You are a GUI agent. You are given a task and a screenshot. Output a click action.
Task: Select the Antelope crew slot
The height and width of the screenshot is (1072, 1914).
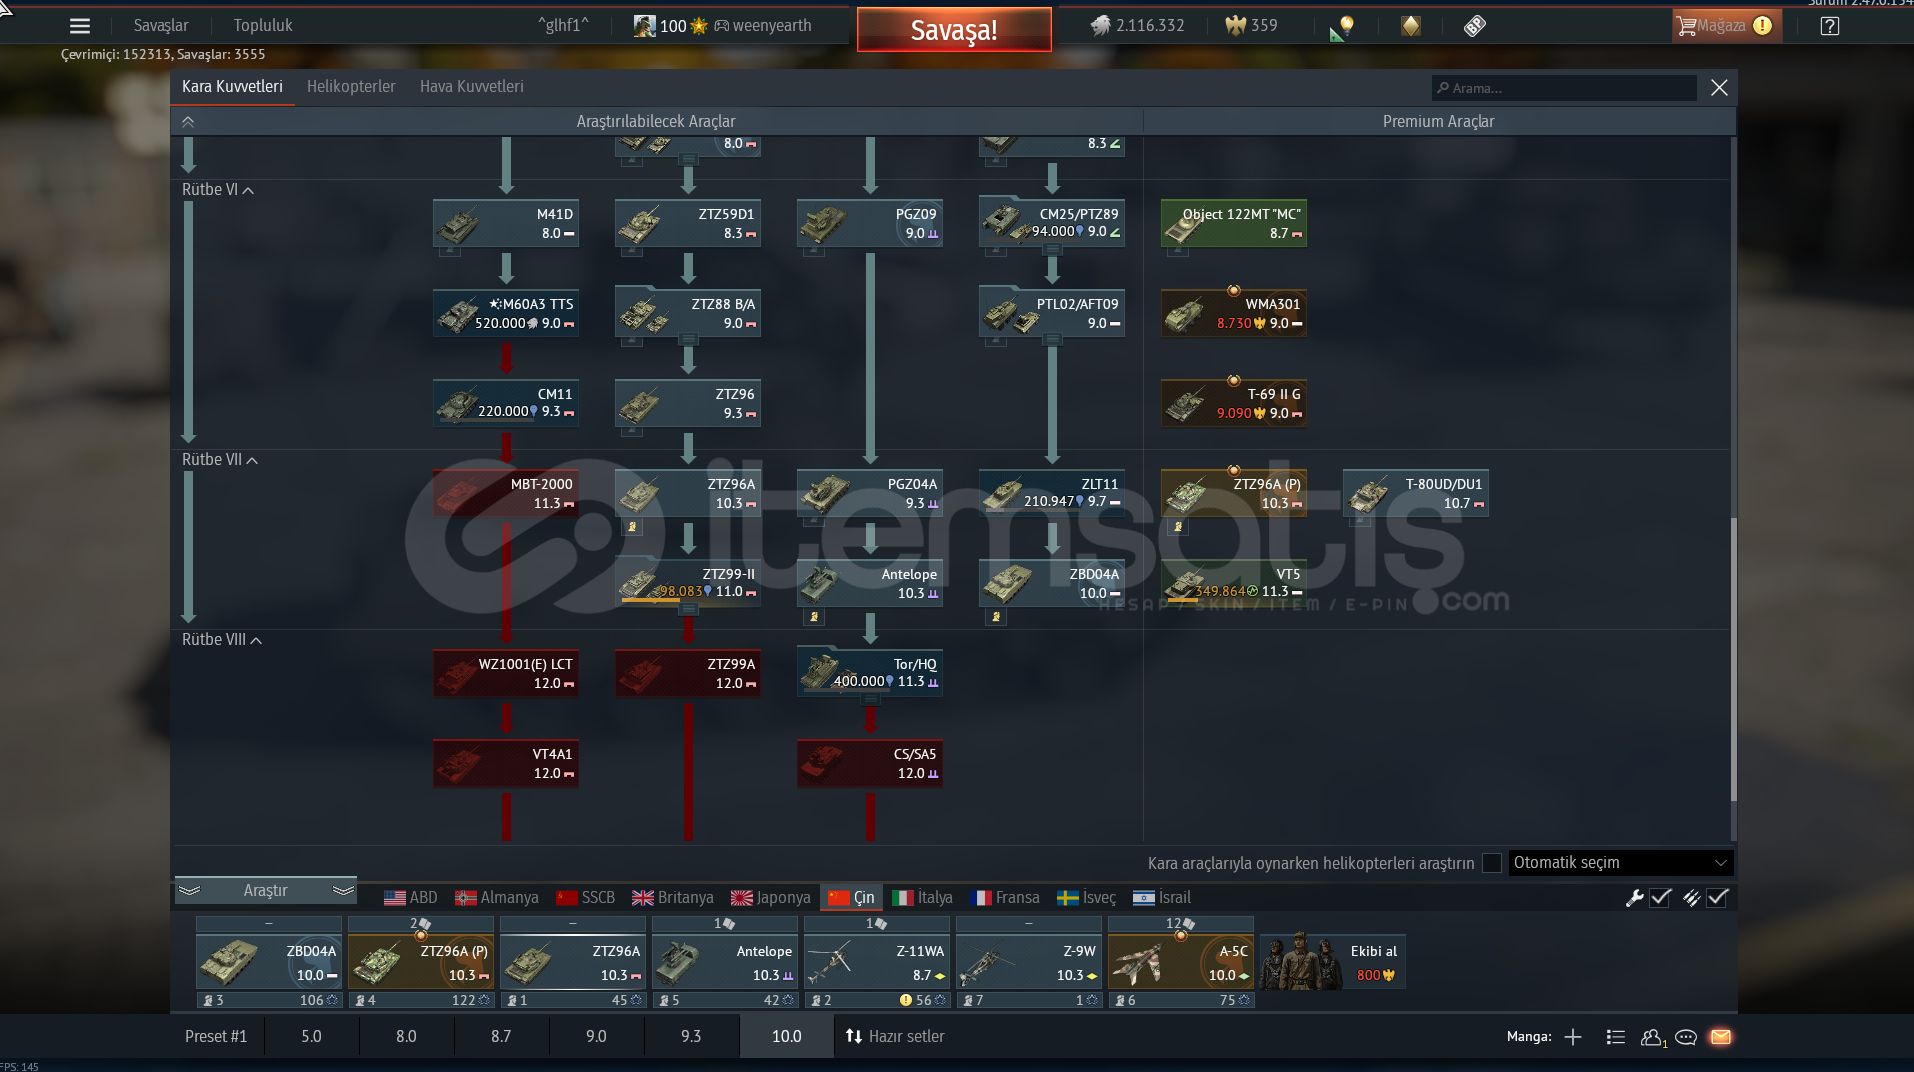[724, 962]
